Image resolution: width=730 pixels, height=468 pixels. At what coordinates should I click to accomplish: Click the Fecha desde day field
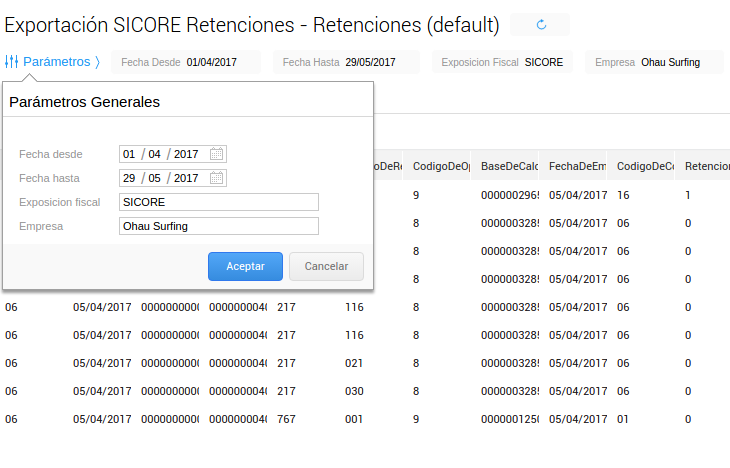click(x=129, y=154)
